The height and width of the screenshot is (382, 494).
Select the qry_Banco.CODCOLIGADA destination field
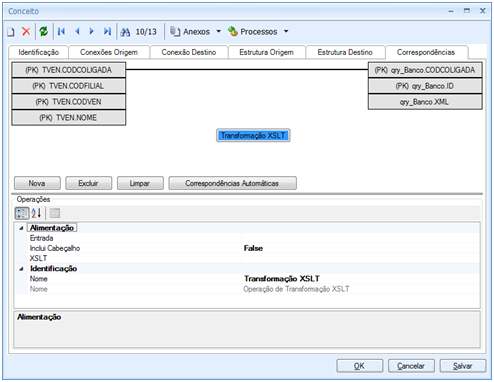[425, 70]
